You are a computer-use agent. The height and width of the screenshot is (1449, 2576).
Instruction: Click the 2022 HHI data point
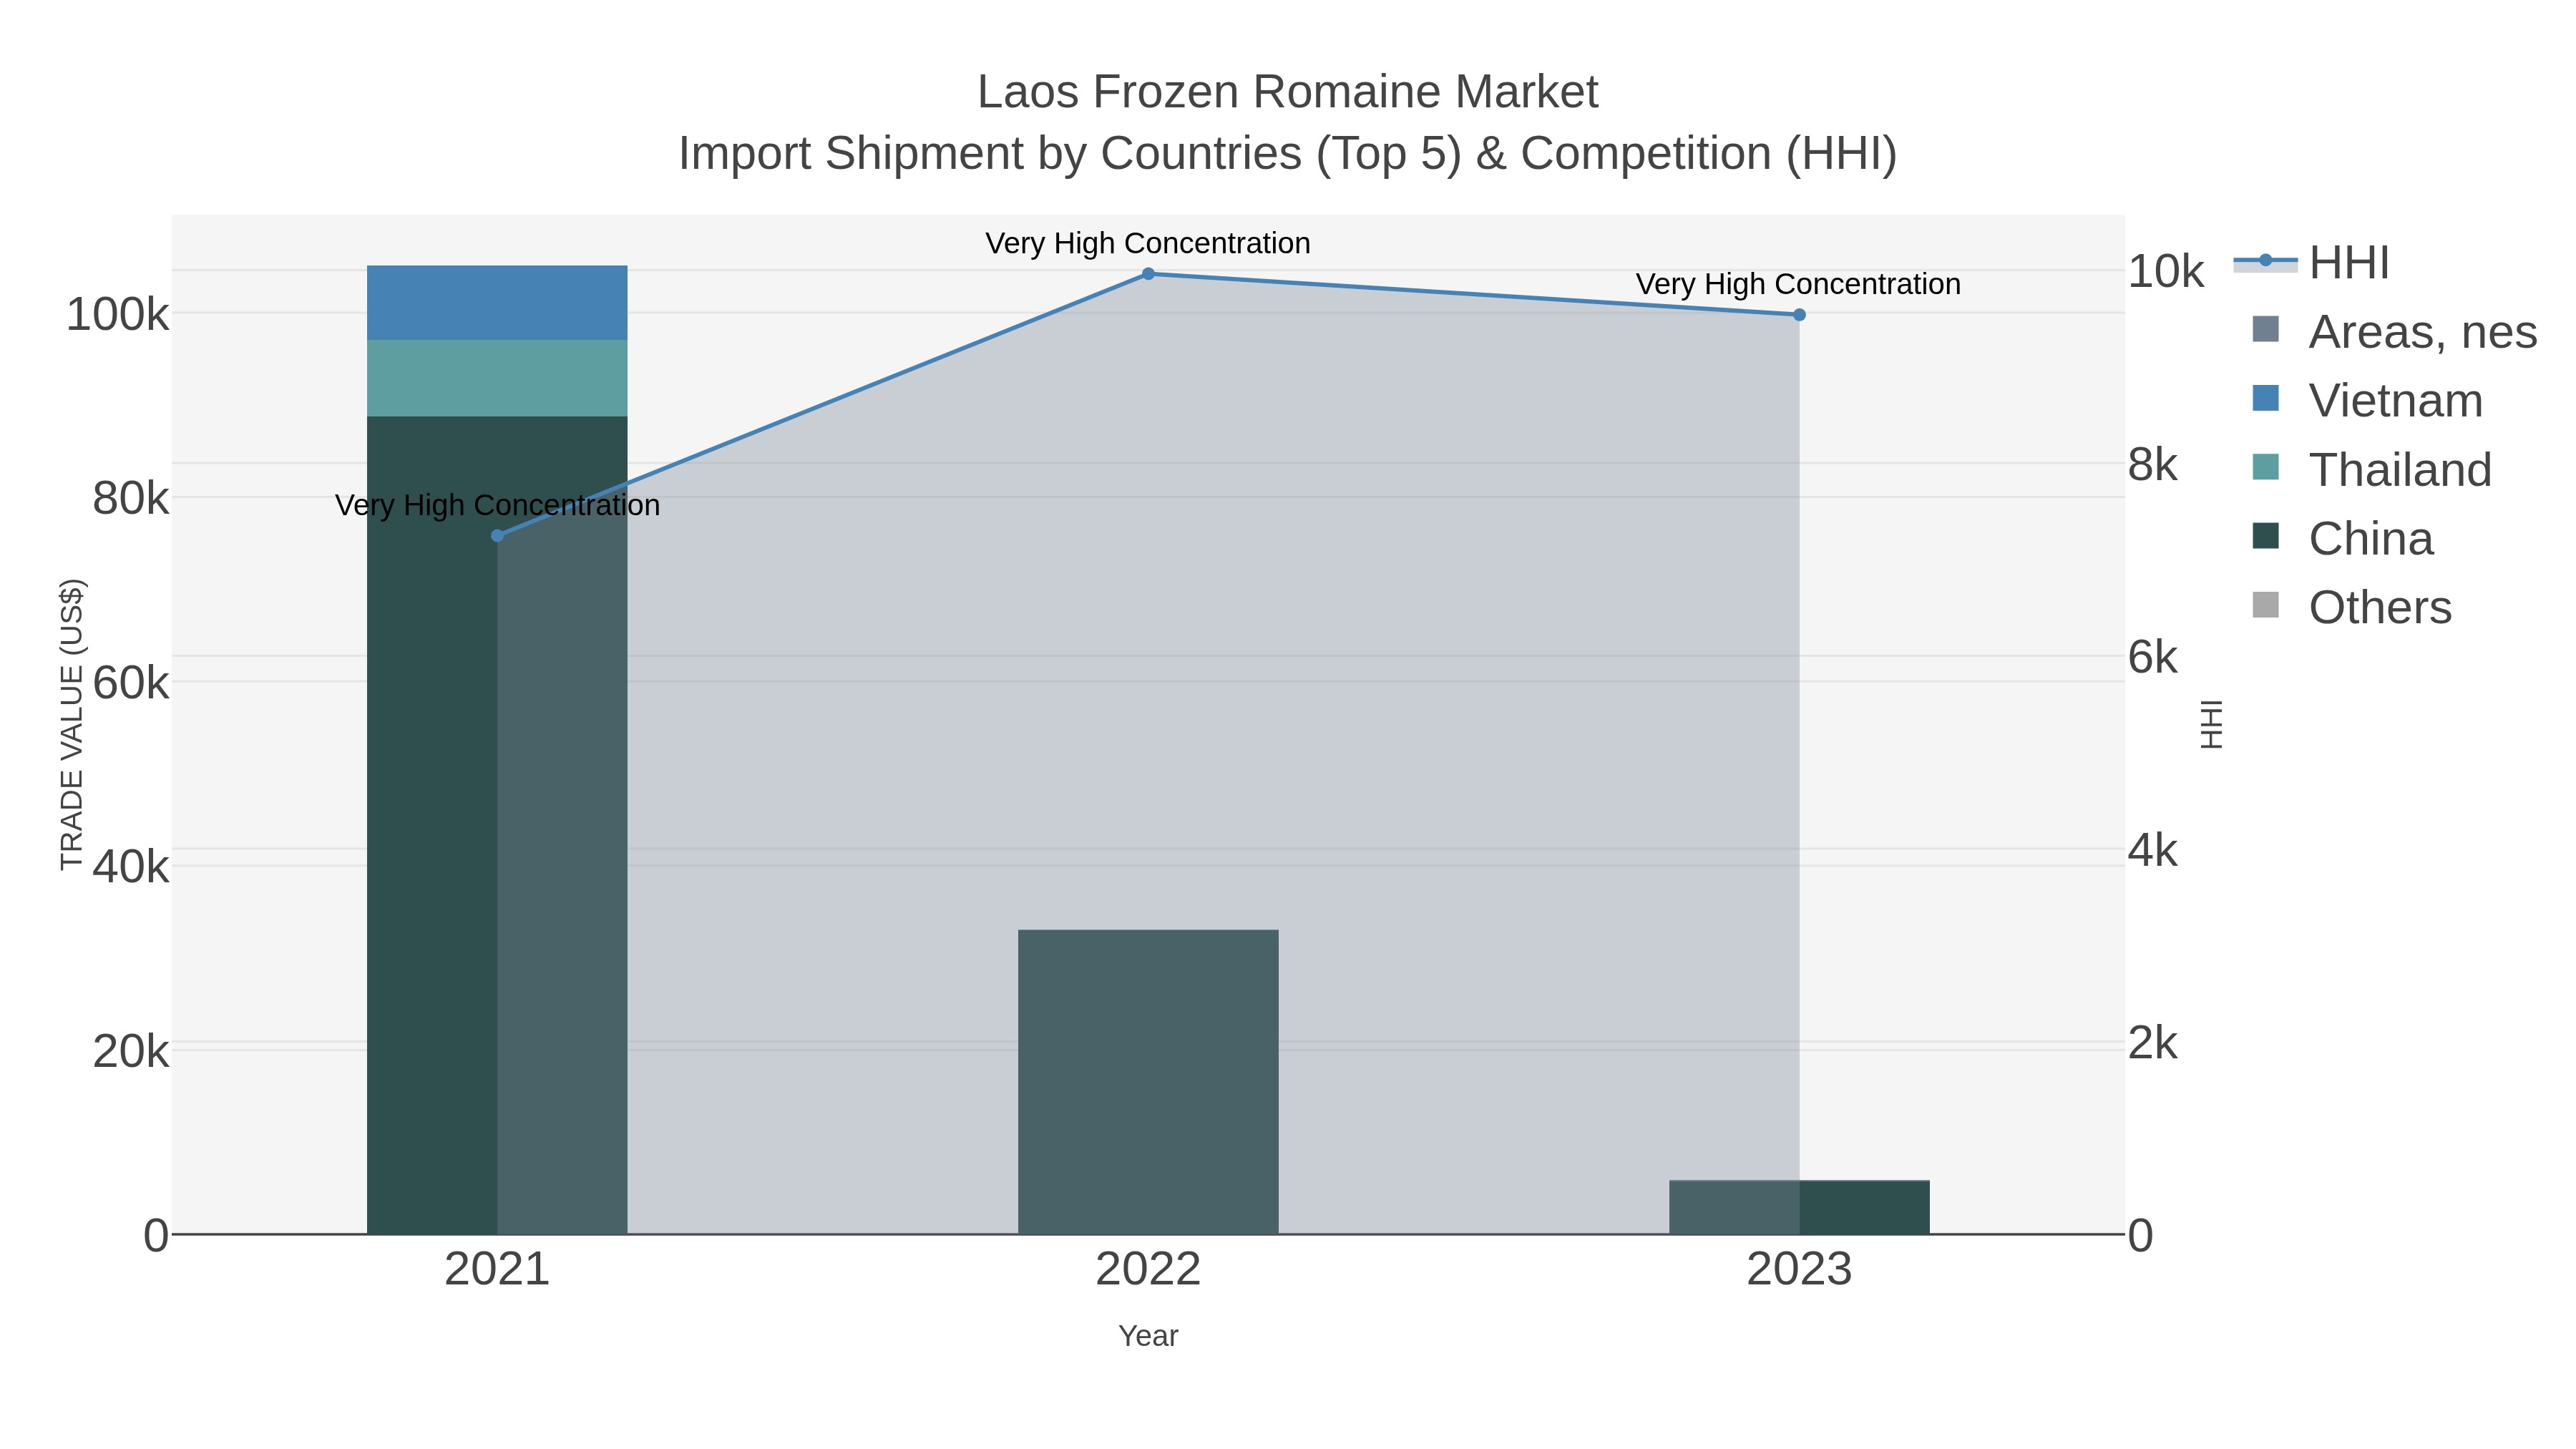1148,274
